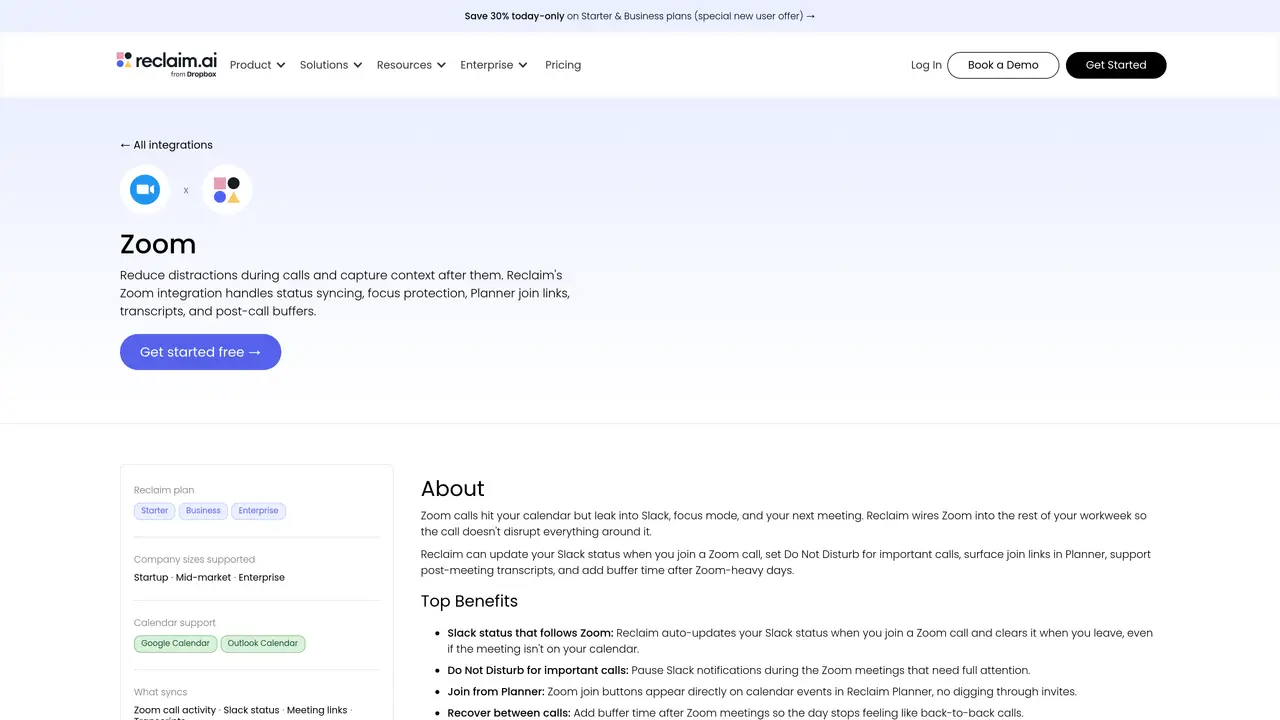Viewport: 1280px width, 720px height.
Task: Click Book a Demo button
Action: coord(1003,65)
